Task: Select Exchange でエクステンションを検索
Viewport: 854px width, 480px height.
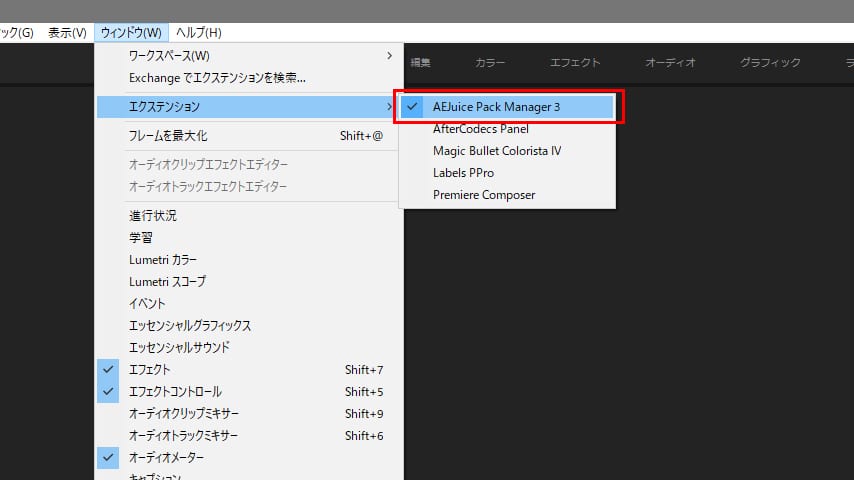Action: pyautogui.click(x=248, y=78)
